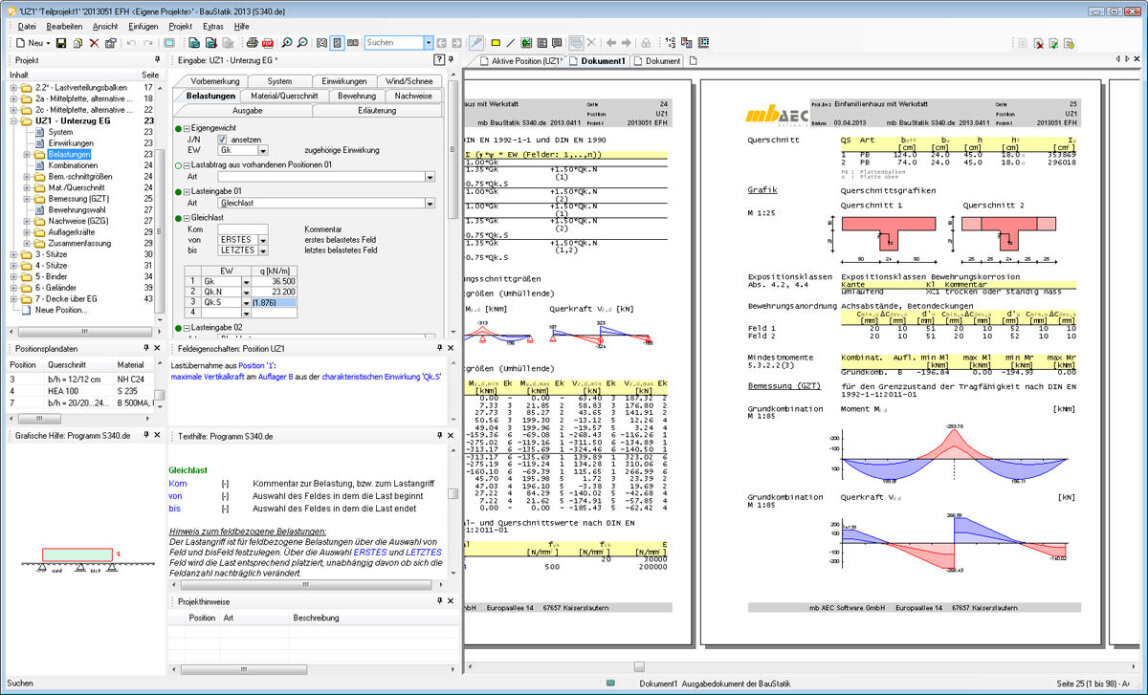The height and width of the screenshot is (695, 1148).
Task: Click the Kom comment input field
Action: [x=242, y=229]
